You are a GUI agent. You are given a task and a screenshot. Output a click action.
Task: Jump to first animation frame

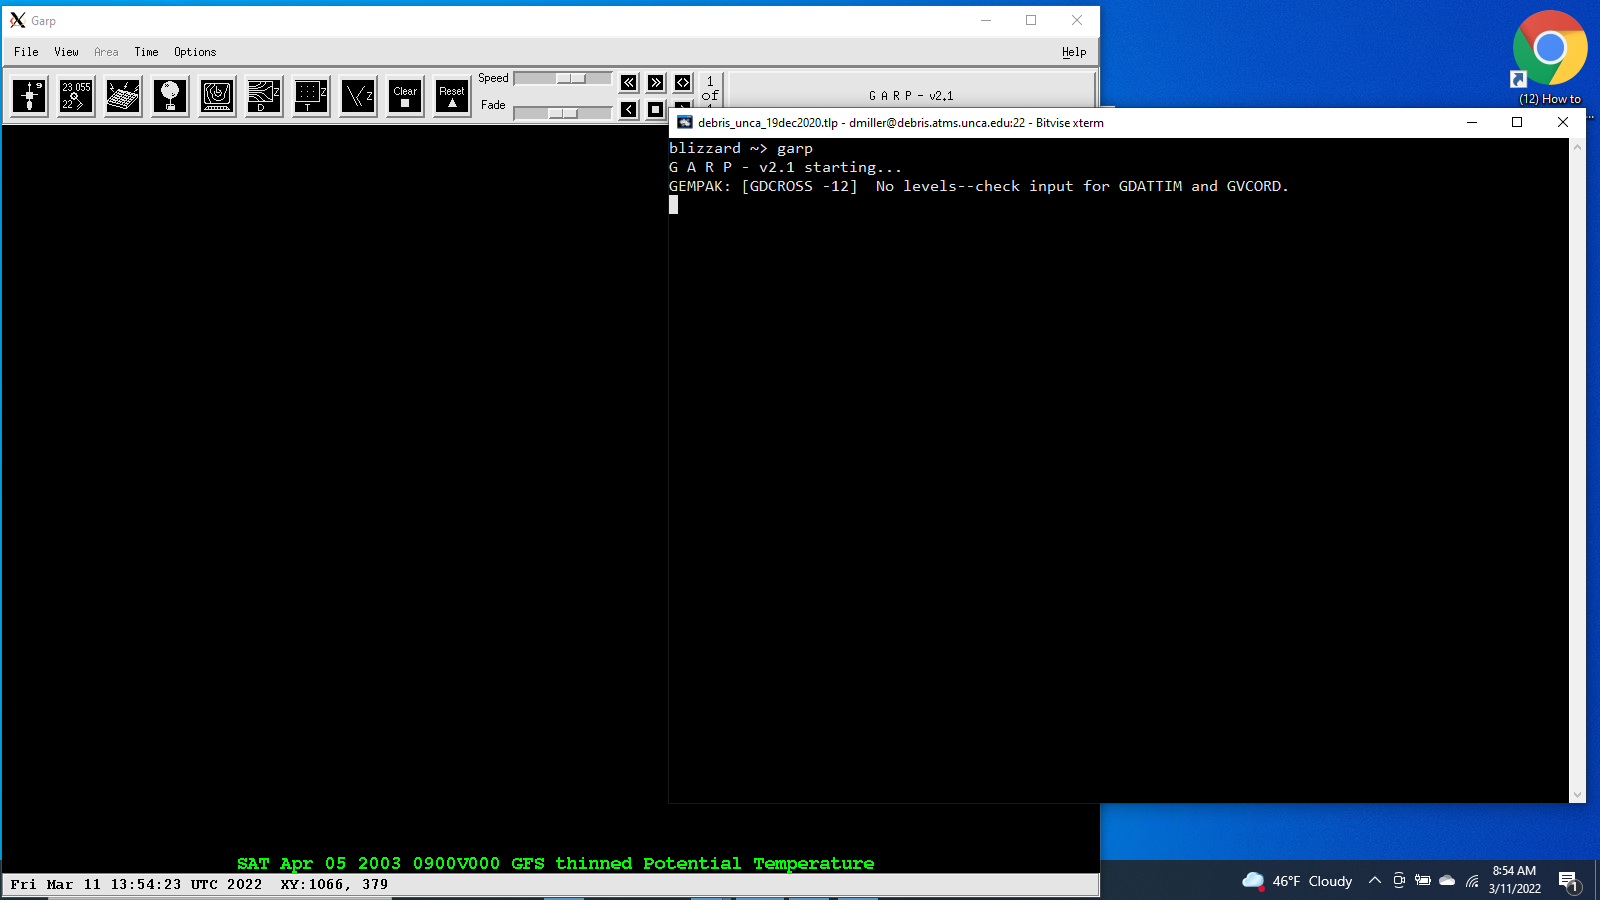click(629, 83)
